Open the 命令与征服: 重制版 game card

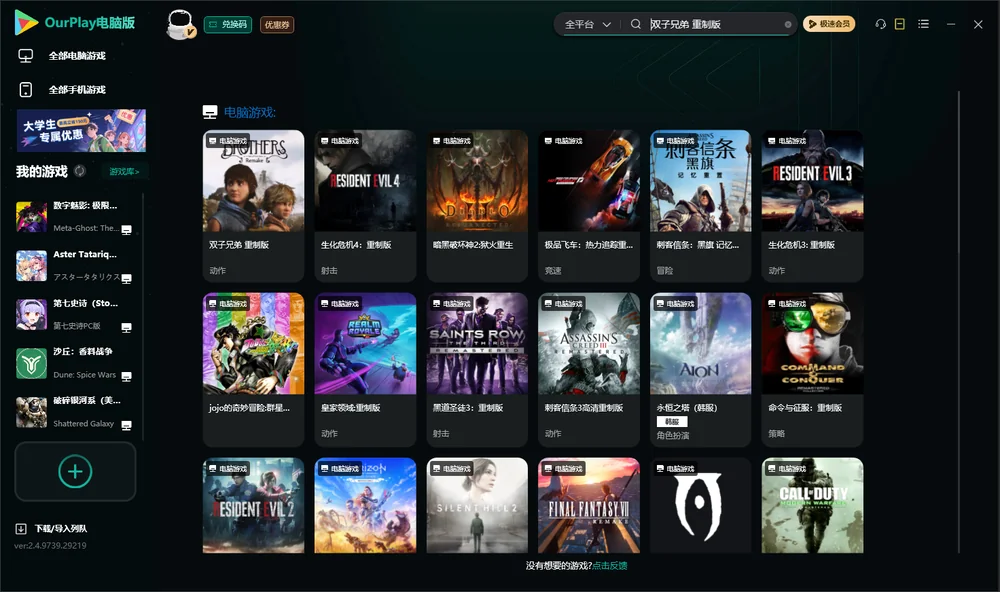(x=812, y=369)
